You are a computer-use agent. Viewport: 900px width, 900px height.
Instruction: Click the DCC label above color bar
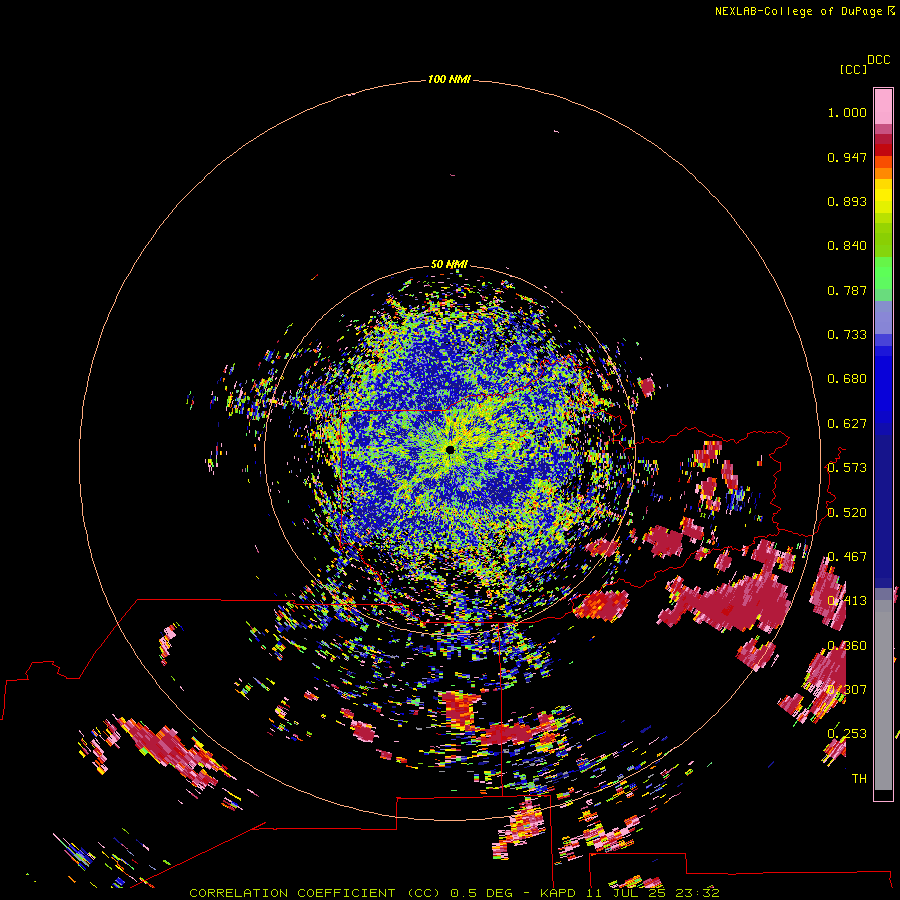pos(878,60)
